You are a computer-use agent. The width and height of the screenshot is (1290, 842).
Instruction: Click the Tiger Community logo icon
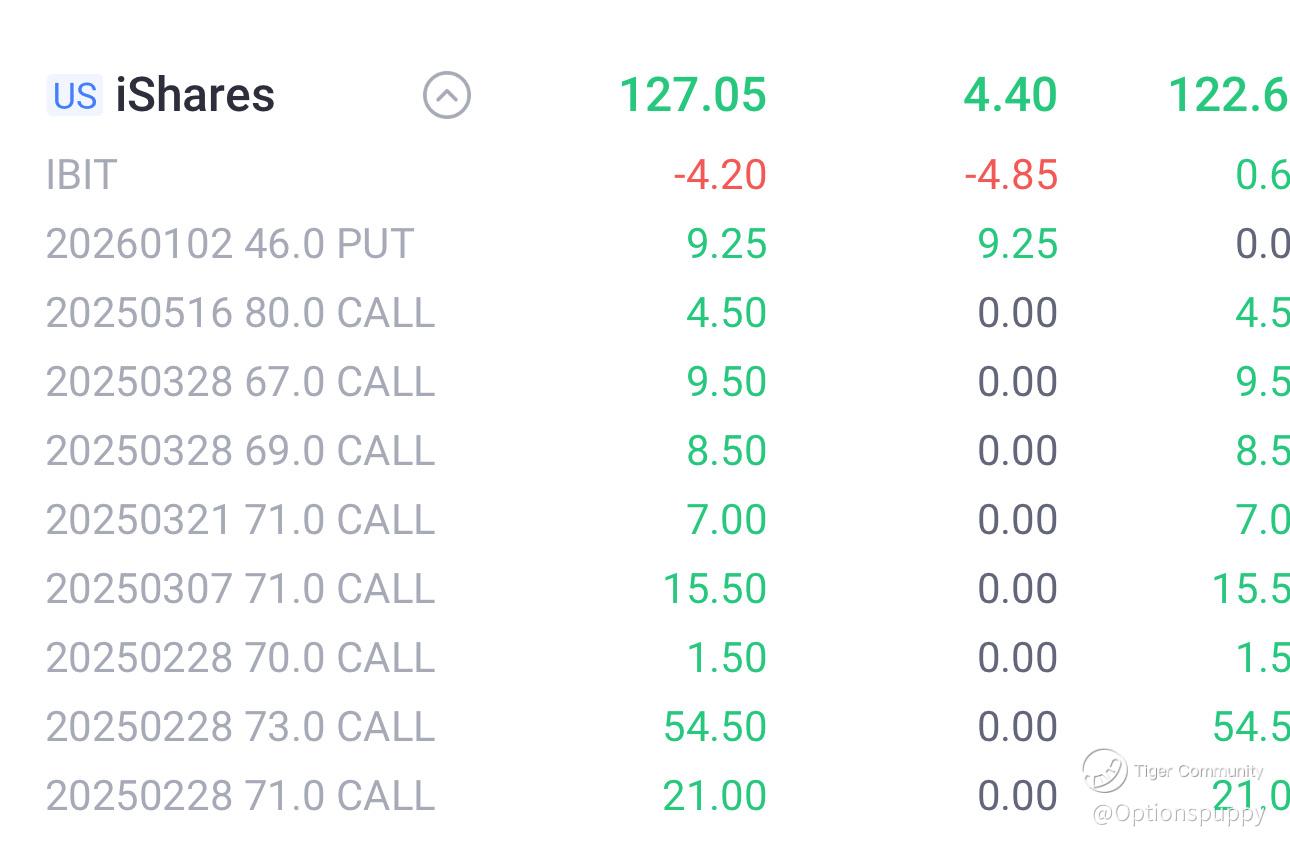[x=1104, y=771]
